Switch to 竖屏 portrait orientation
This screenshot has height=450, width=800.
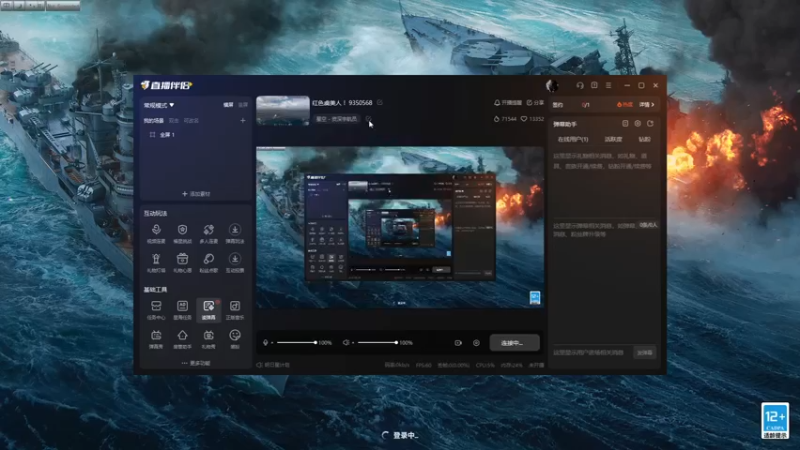point(243,105)
